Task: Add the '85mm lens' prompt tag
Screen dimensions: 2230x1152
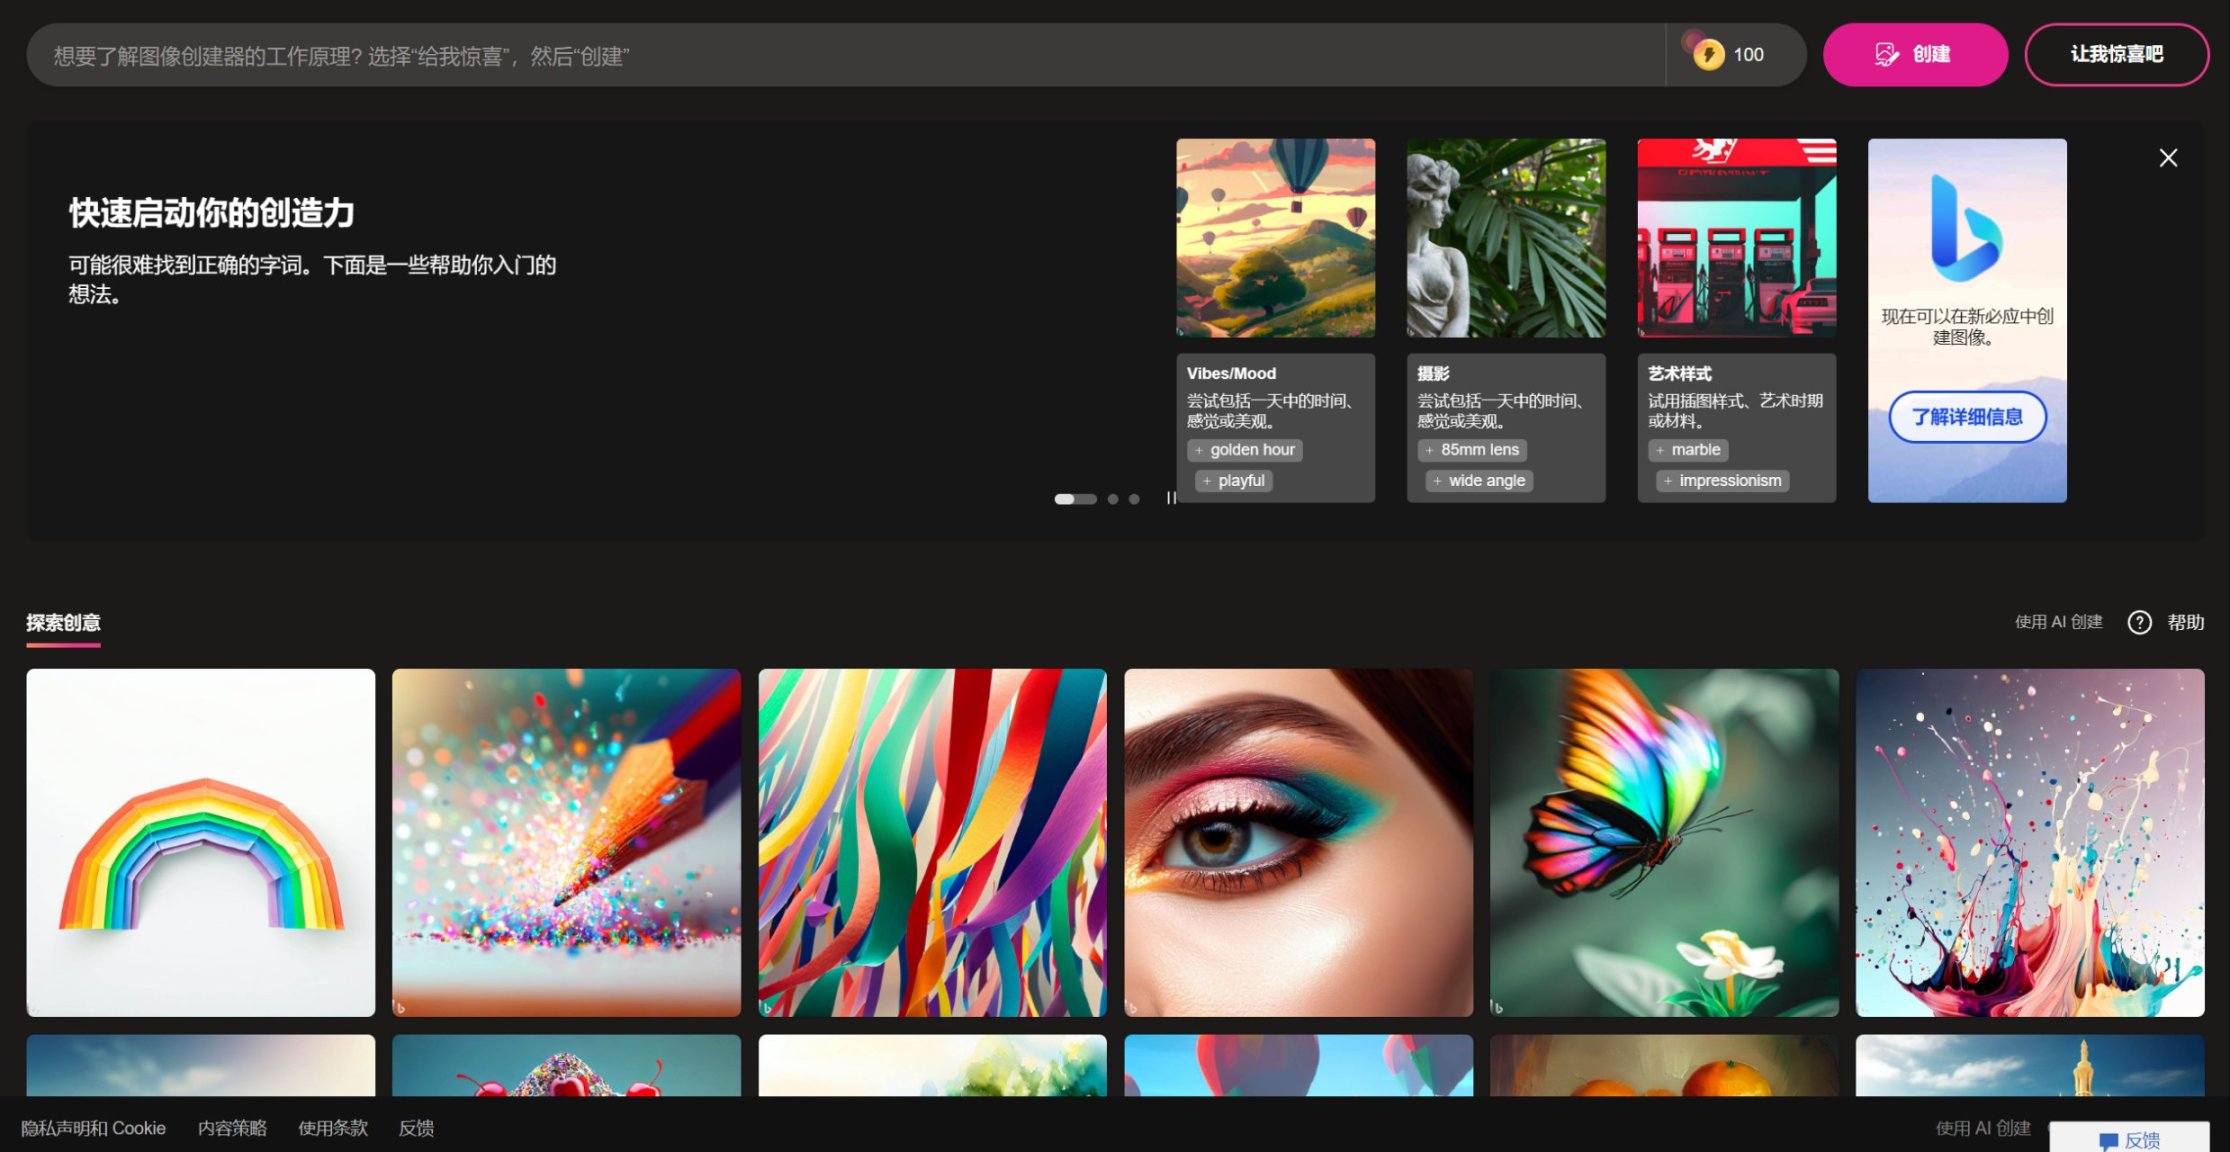Action: coord(1471,450)
